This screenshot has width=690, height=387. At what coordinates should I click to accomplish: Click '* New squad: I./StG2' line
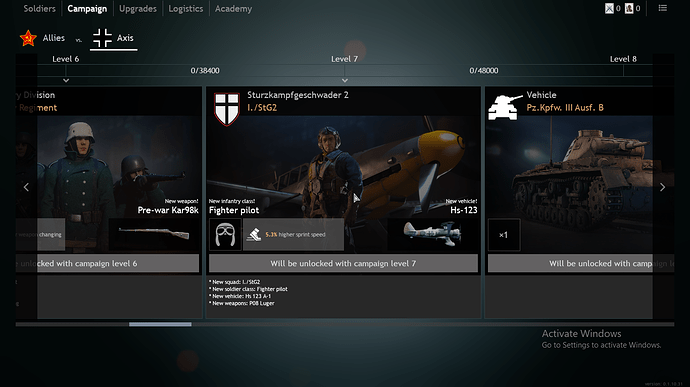click(235, 282)
